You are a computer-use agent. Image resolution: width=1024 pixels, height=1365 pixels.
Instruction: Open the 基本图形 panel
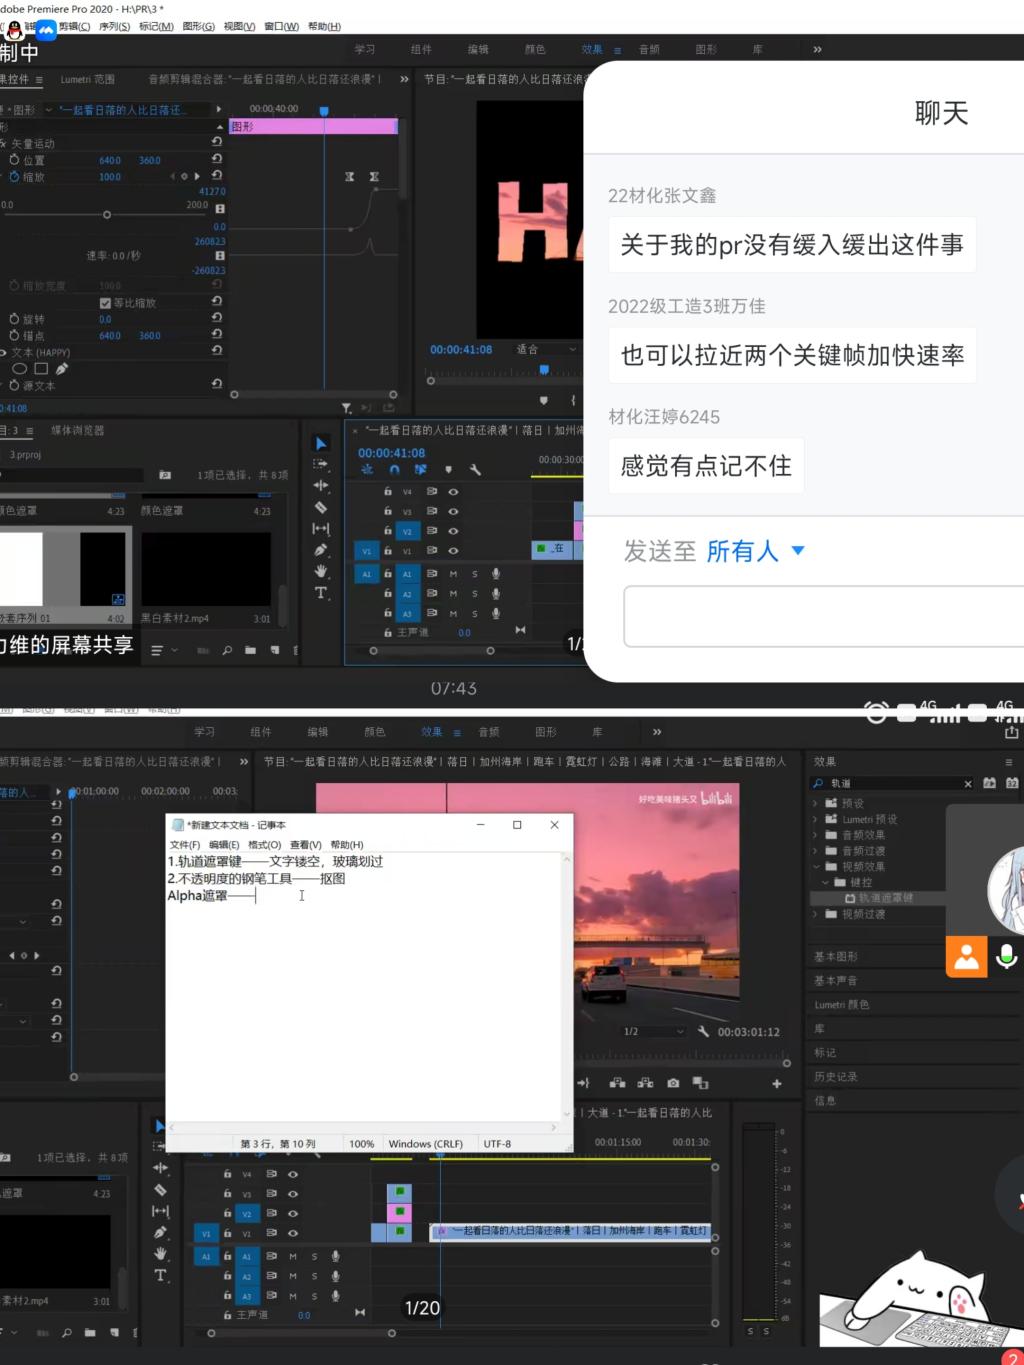tap(836, 957)
